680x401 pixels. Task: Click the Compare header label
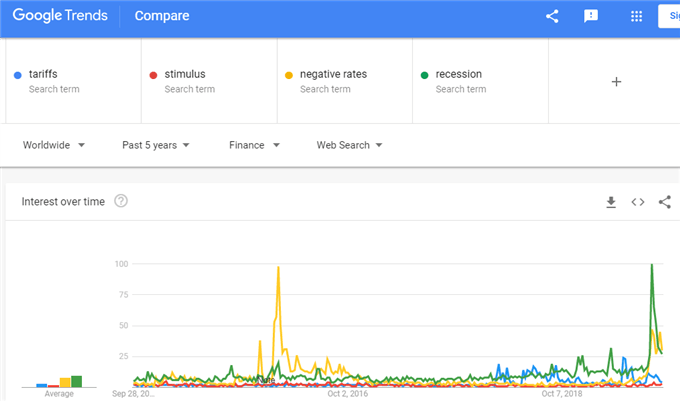[162, 16]
